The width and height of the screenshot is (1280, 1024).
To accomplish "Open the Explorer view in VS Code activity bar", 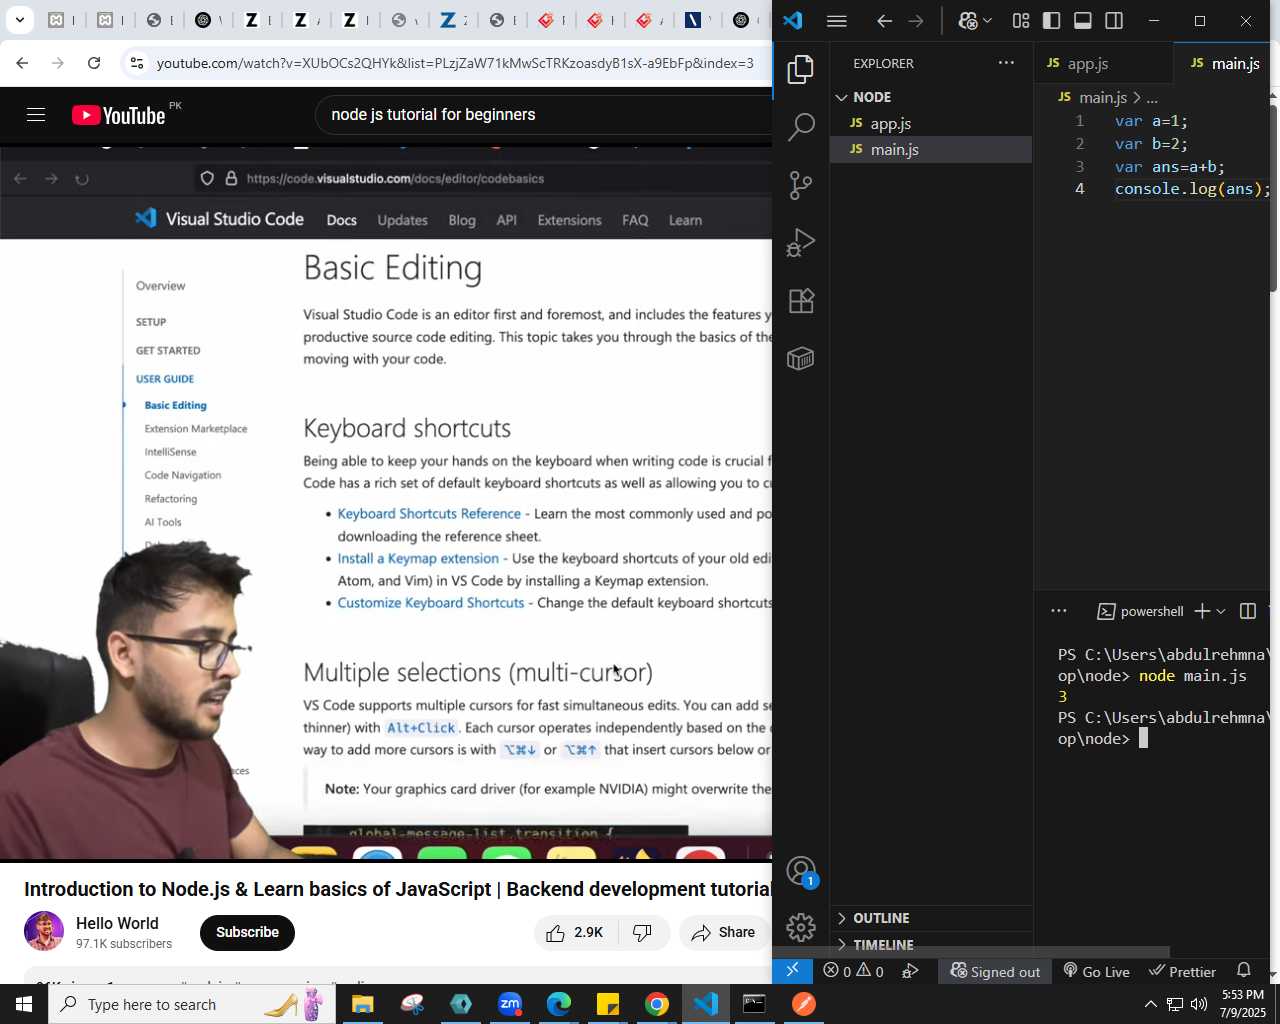I will point(801,69).
